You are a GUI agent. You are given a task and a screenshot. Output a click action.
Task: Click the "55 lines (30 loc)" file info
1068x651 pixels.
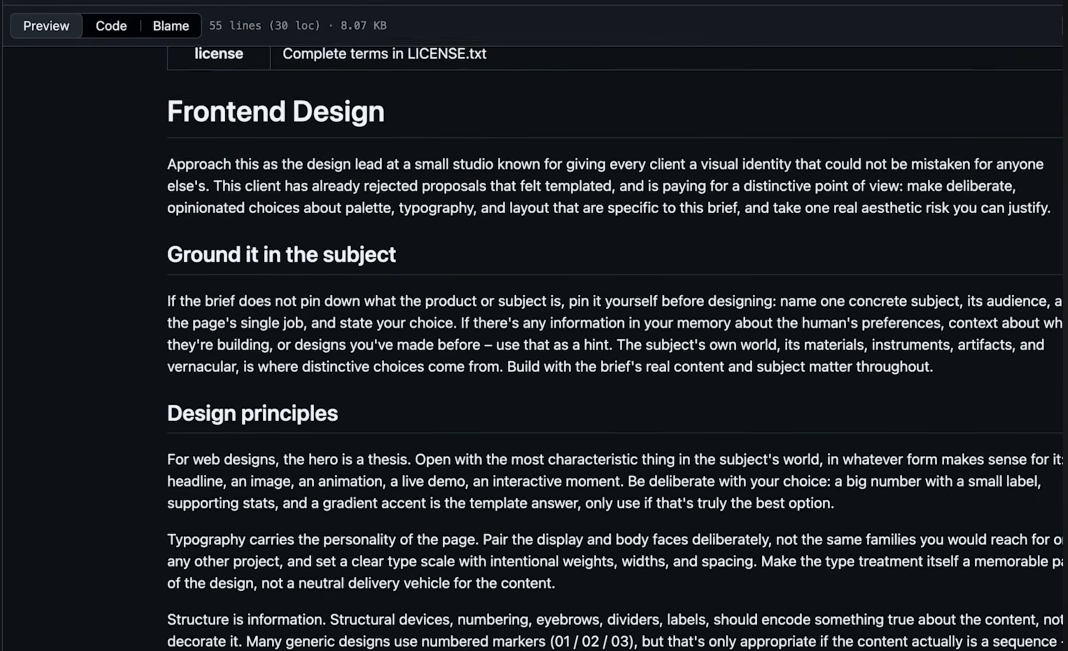264,25
